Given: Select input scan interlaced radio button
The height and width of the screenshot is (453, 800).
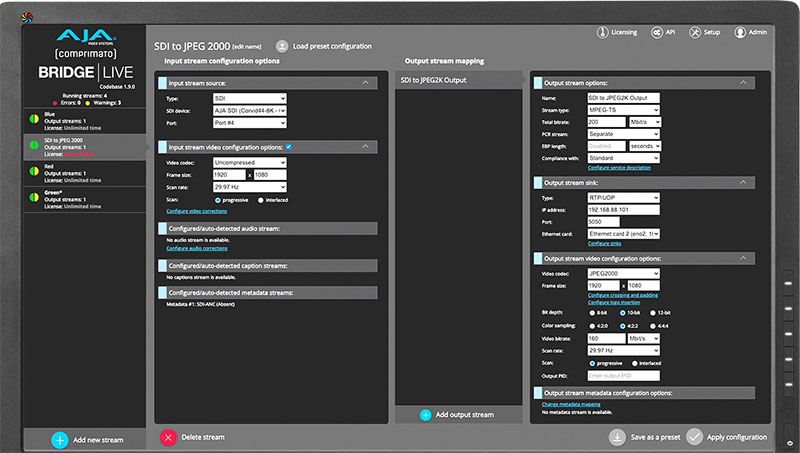Looking at the screenshot, I should (x=261, y=200).
